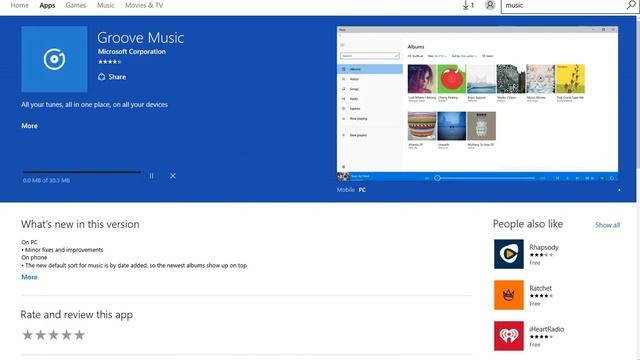The width and height of the screenshot is (640, 360).
Task: Click the search magnifier icon
Action: point(631,5)
